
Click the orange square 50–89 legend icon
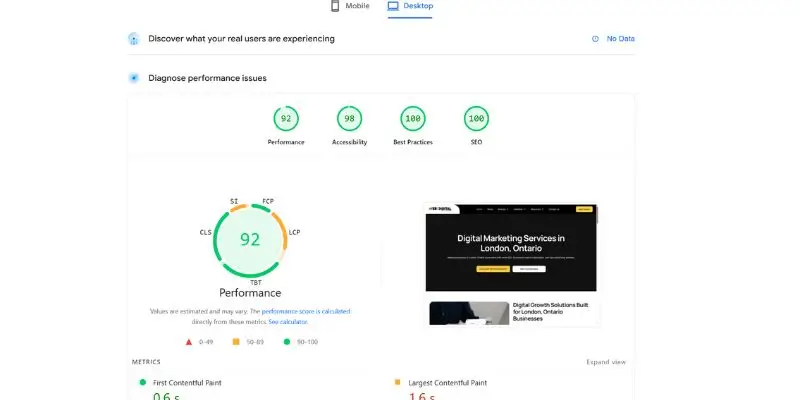(x=236, y=342)
